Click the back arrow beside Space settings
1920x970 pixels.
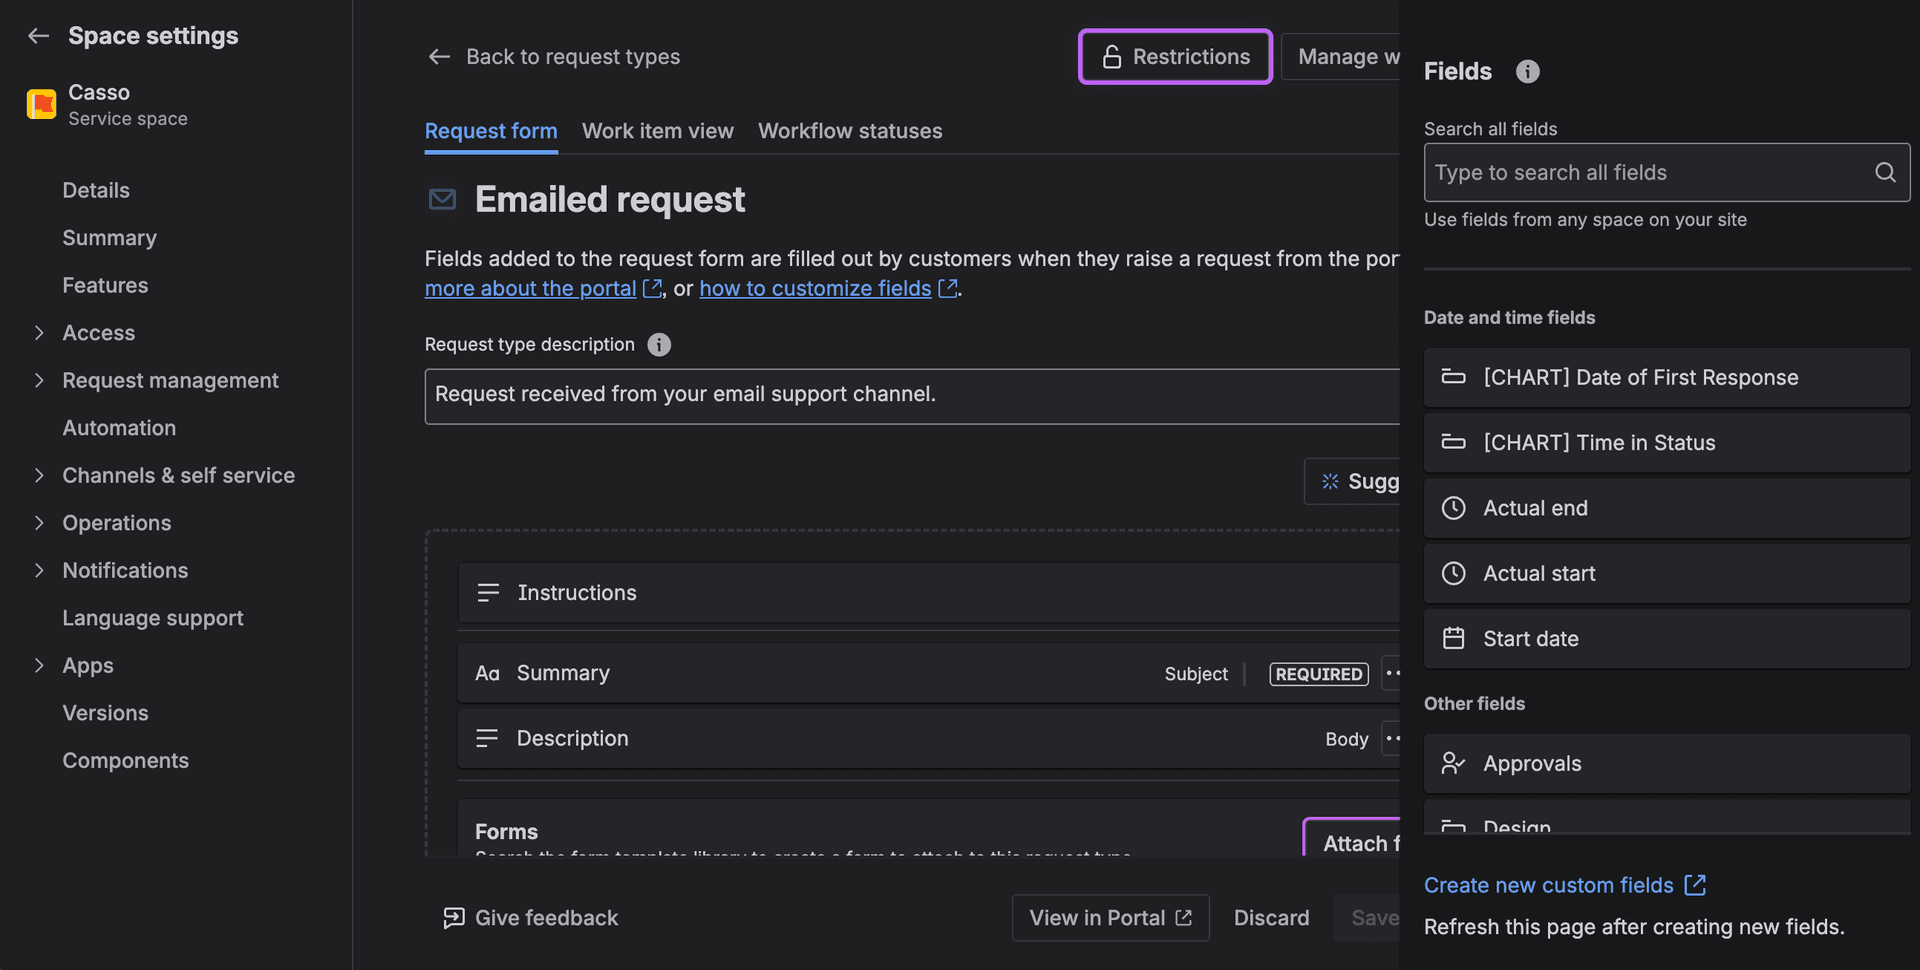(37, 36)
